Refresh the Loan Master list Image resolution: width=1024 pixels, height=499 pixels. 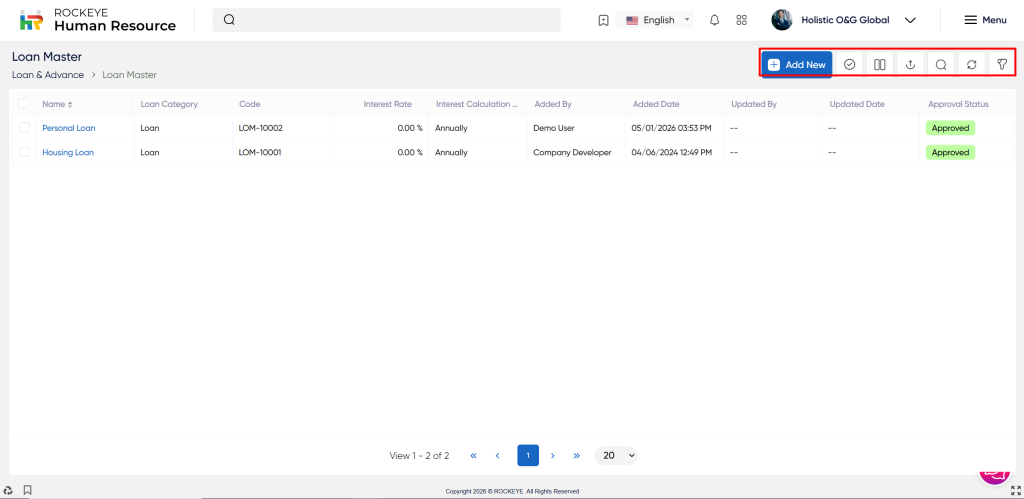(x=971, y=64)
